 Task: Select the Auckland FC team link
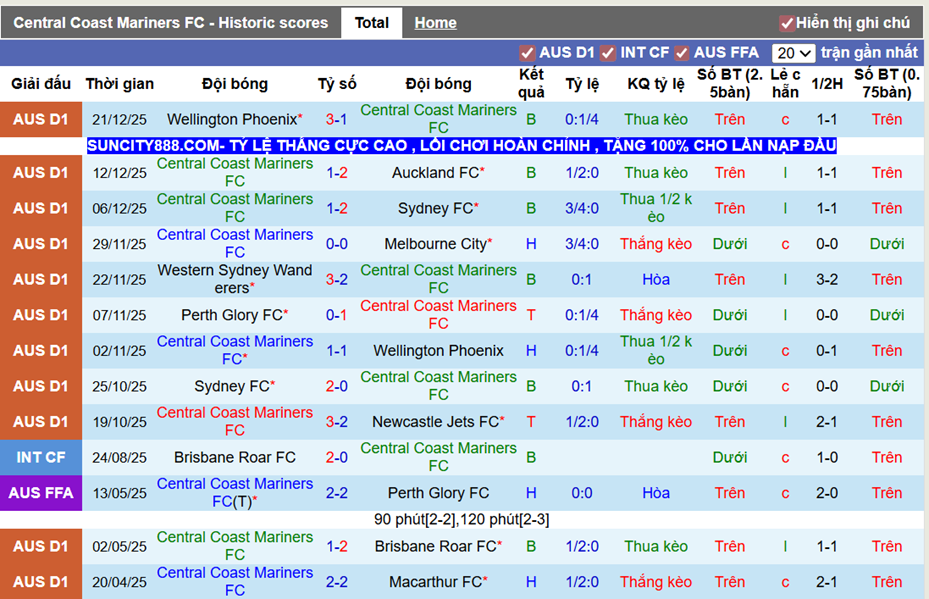[x=435, y=172]
